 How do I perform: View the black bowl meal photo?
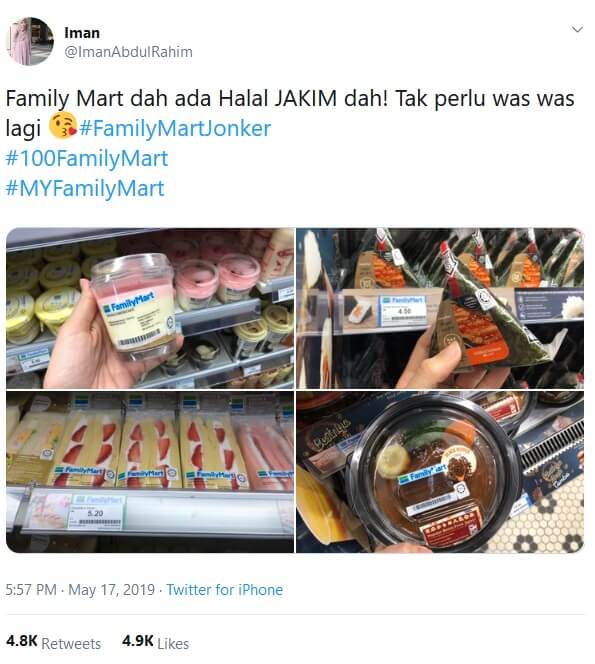(x=440, y=472)
